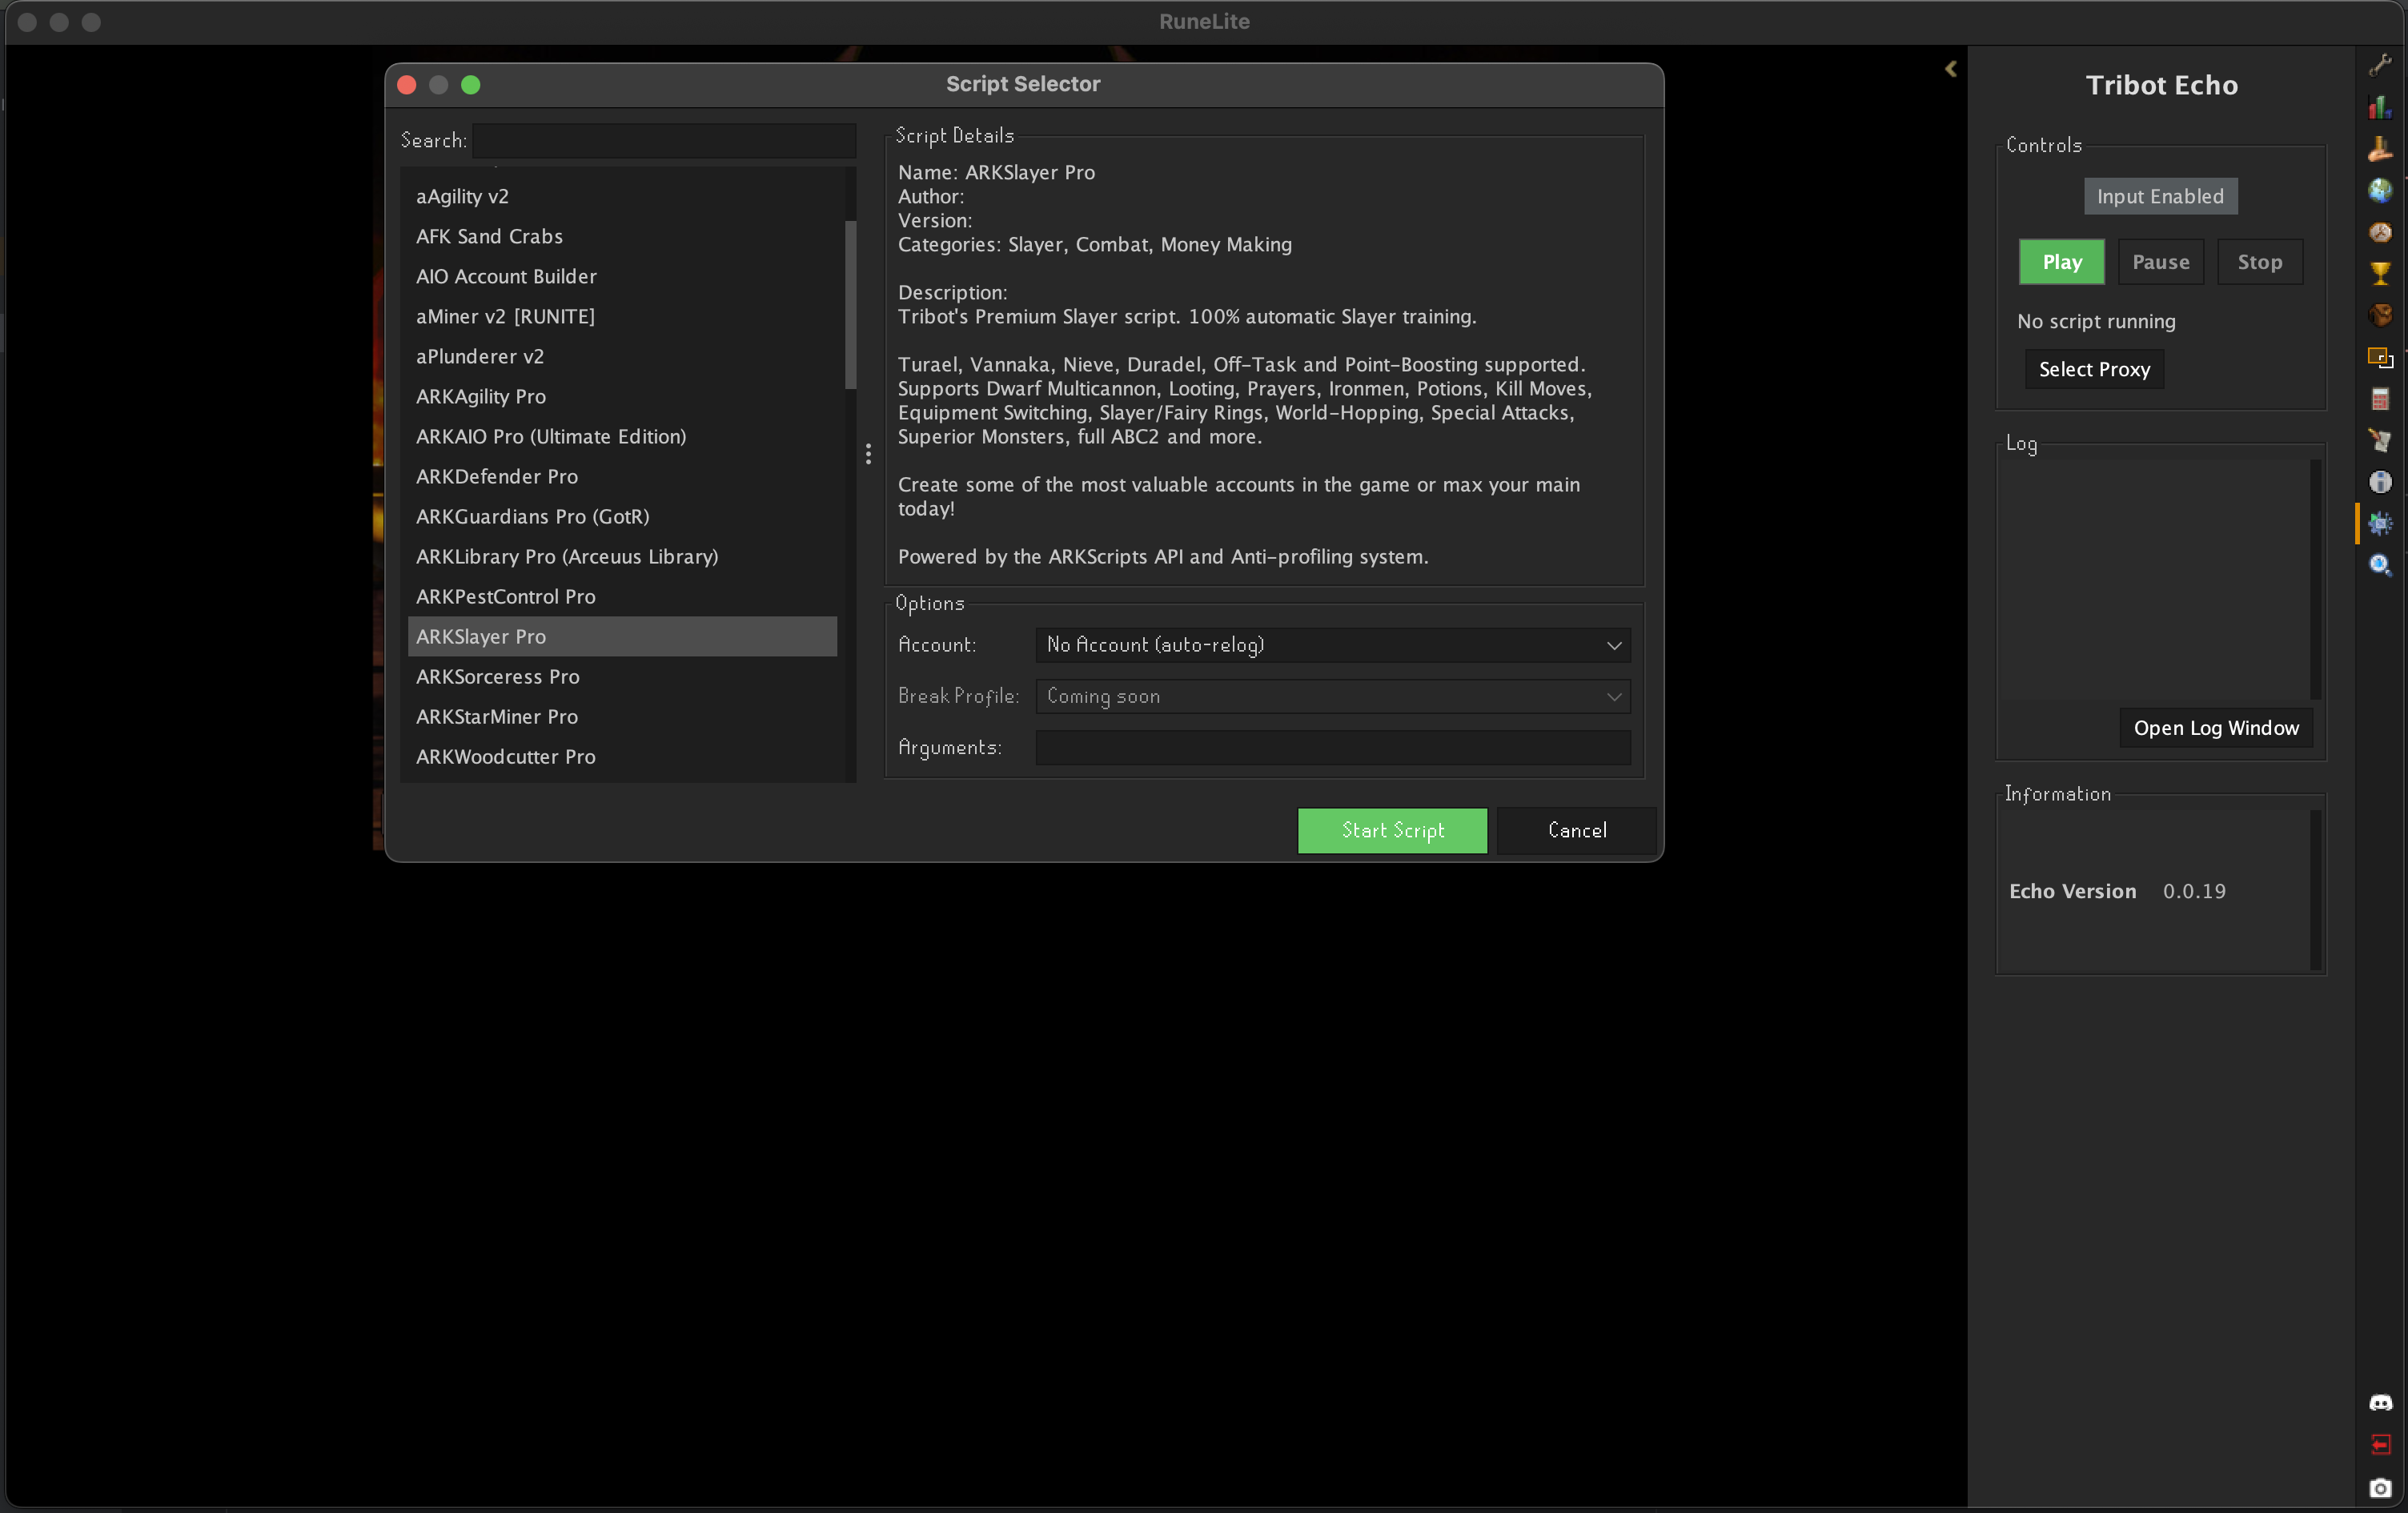Open the Notes quill icon

coord(2381,440)
